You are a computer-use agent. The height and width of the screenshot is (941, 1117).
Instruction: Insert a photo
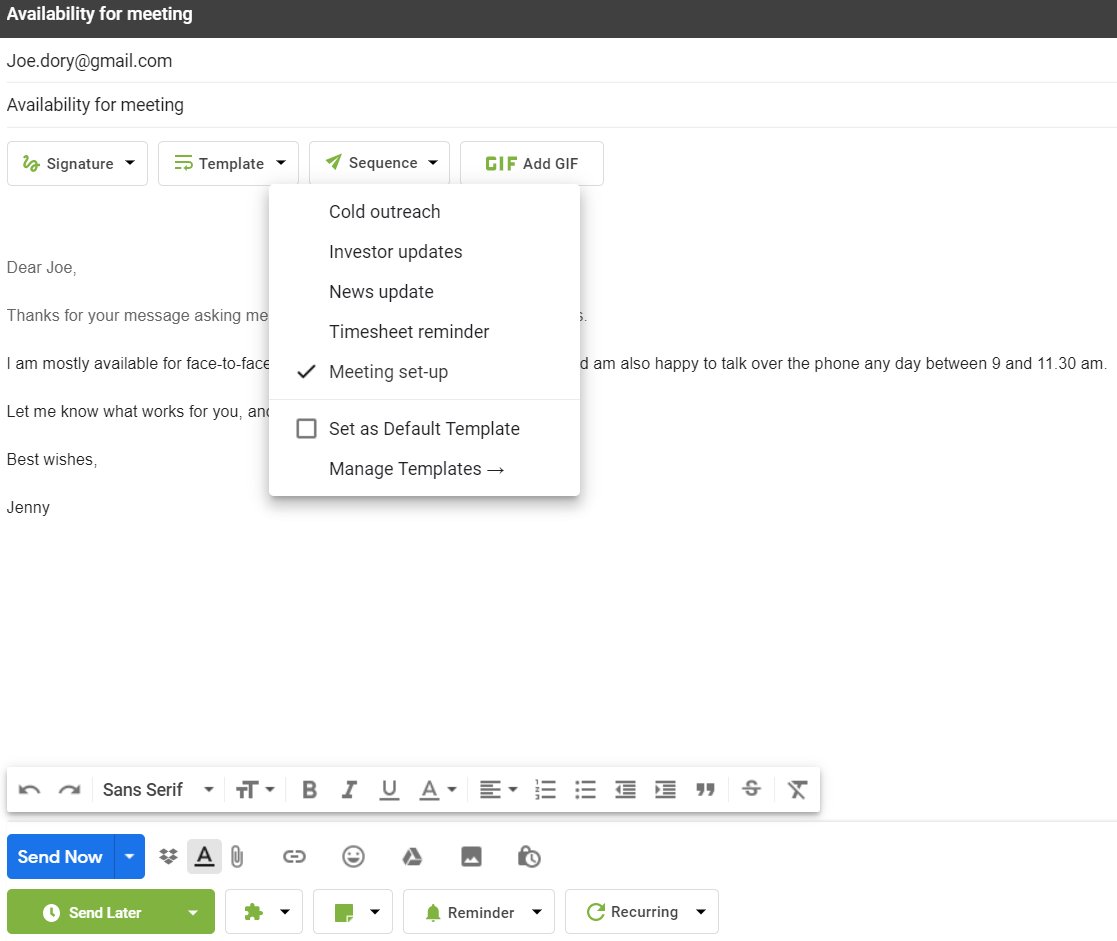[x=472, y=856]
